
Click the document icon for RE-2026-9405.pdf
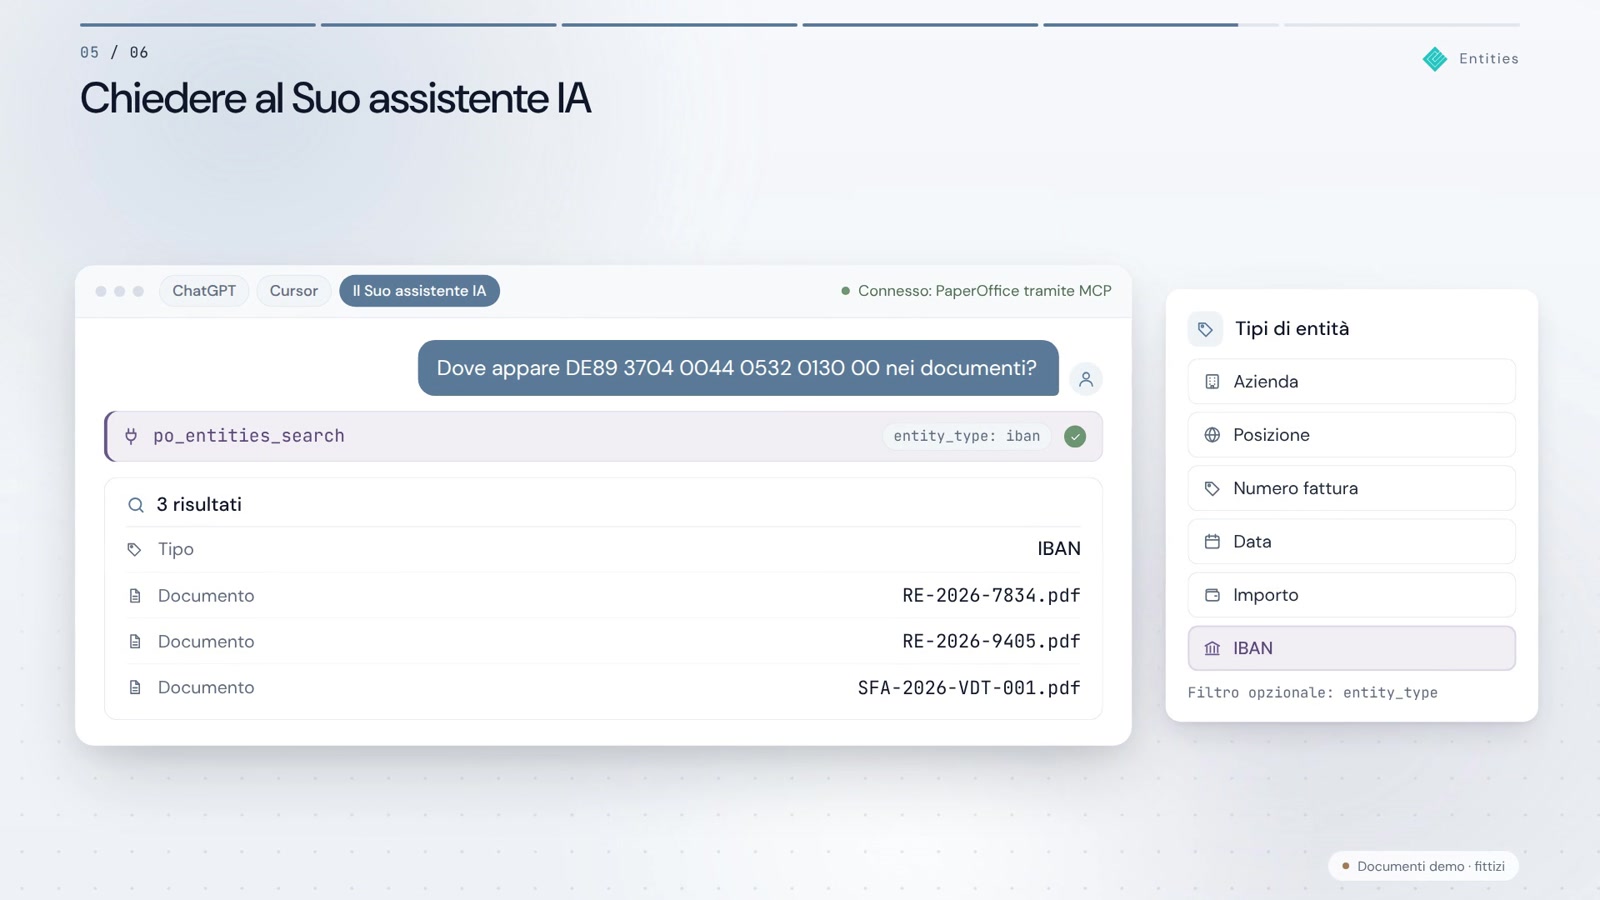pos(135,642)
